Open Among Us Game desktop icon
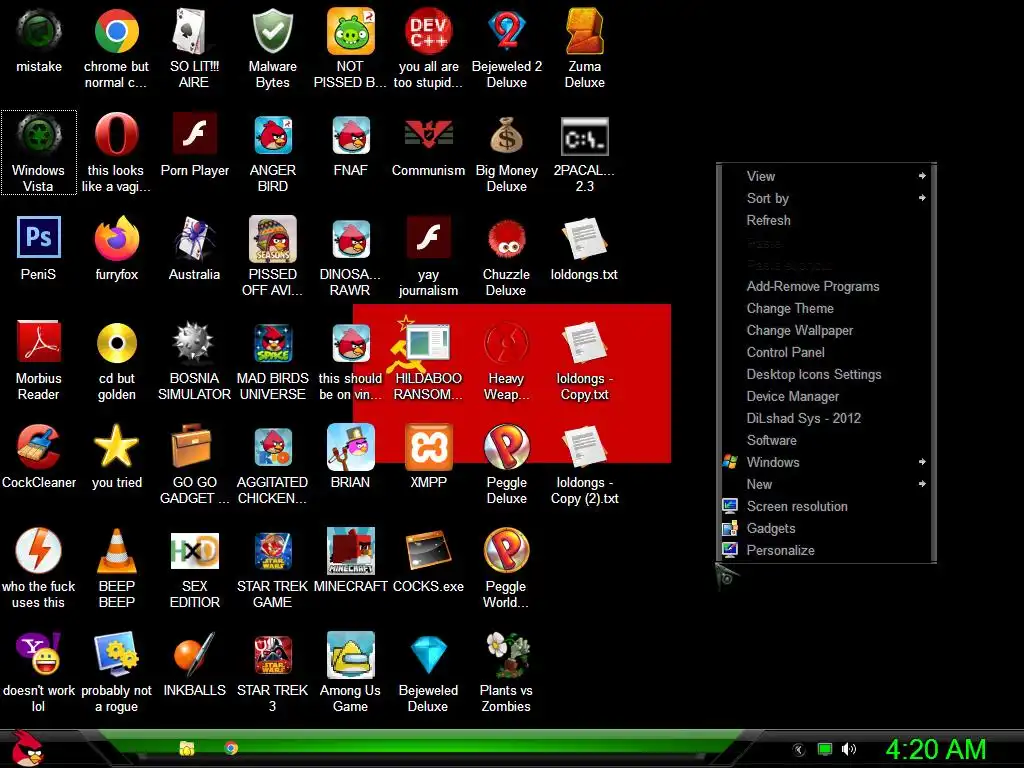Viewport: 1024px width, 768px height. 351,655
